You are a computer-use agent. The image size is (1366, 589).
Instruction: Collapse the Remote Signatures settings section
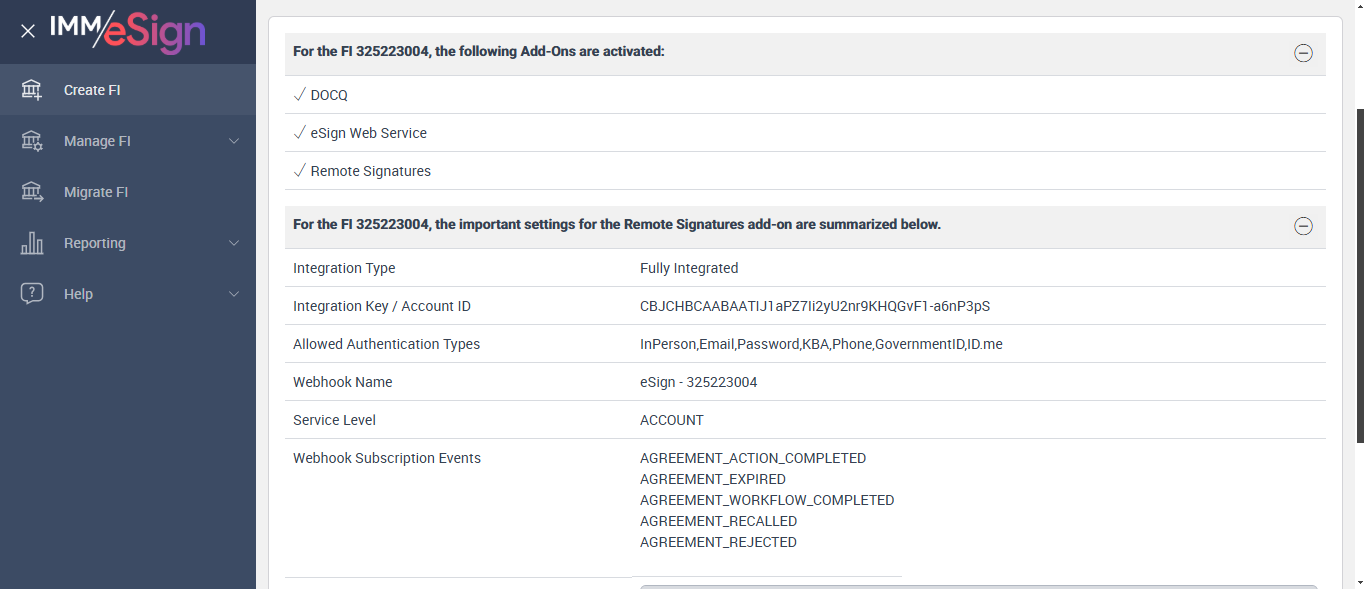pyautogui.click(x=1303, y=226)
